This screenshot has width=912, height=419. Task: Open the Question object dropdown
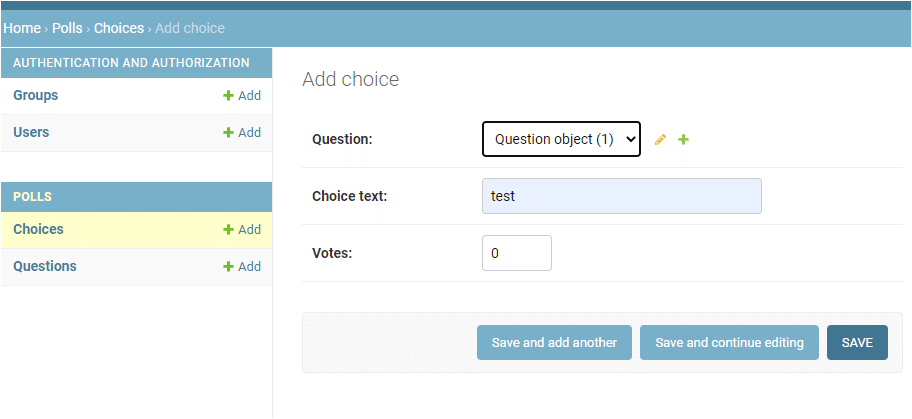click(561, 140)
